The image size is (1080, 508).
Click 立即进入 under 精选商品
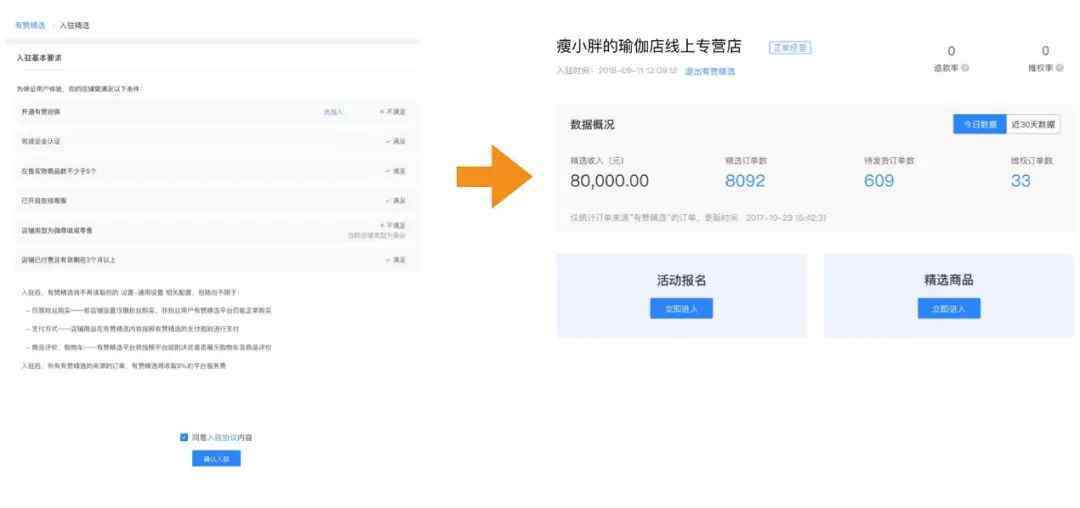coord(948,309)
